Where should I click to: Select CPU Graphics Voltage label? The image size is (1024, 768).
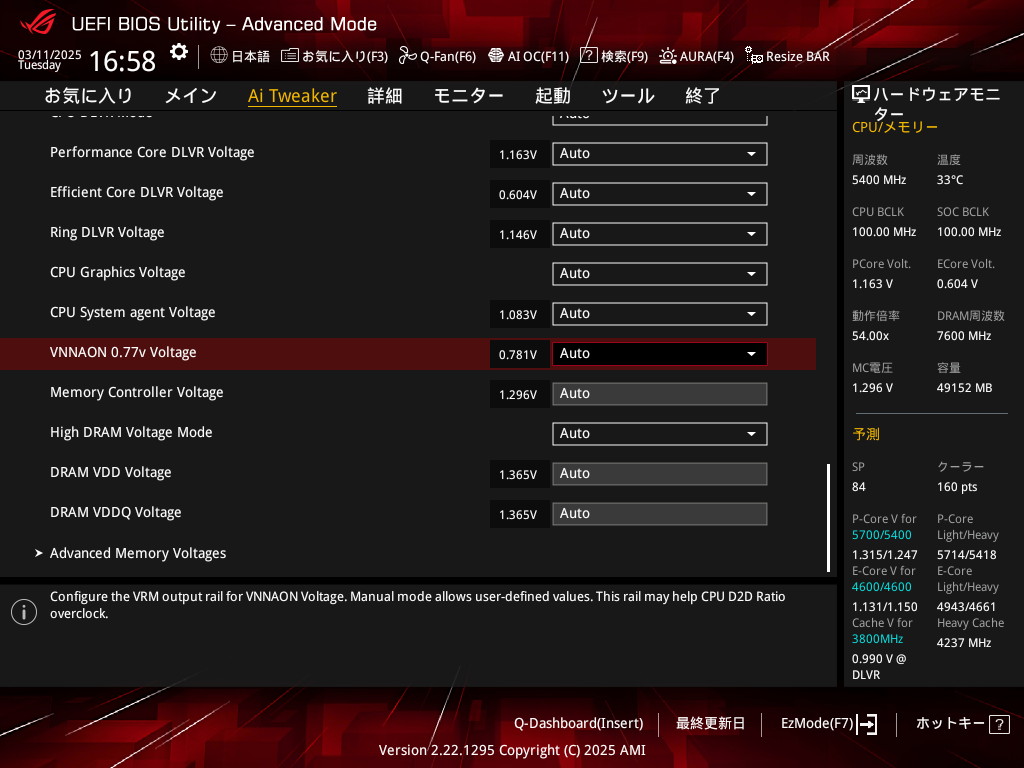[118, 272]
